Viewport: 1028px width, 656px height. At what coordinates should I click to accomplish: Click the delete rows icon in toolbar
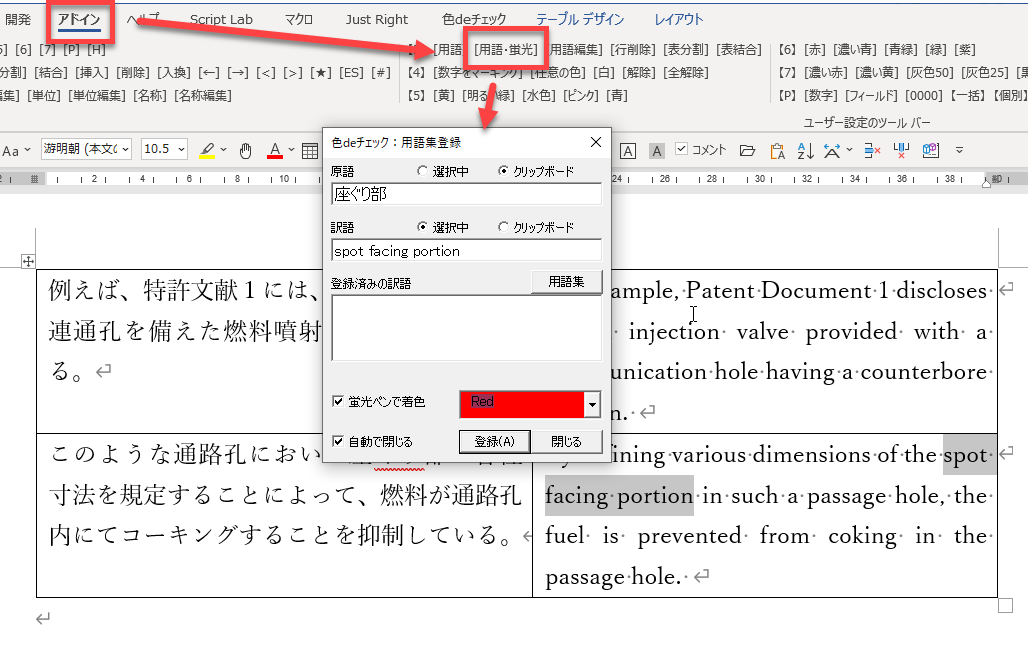[871, 150]
